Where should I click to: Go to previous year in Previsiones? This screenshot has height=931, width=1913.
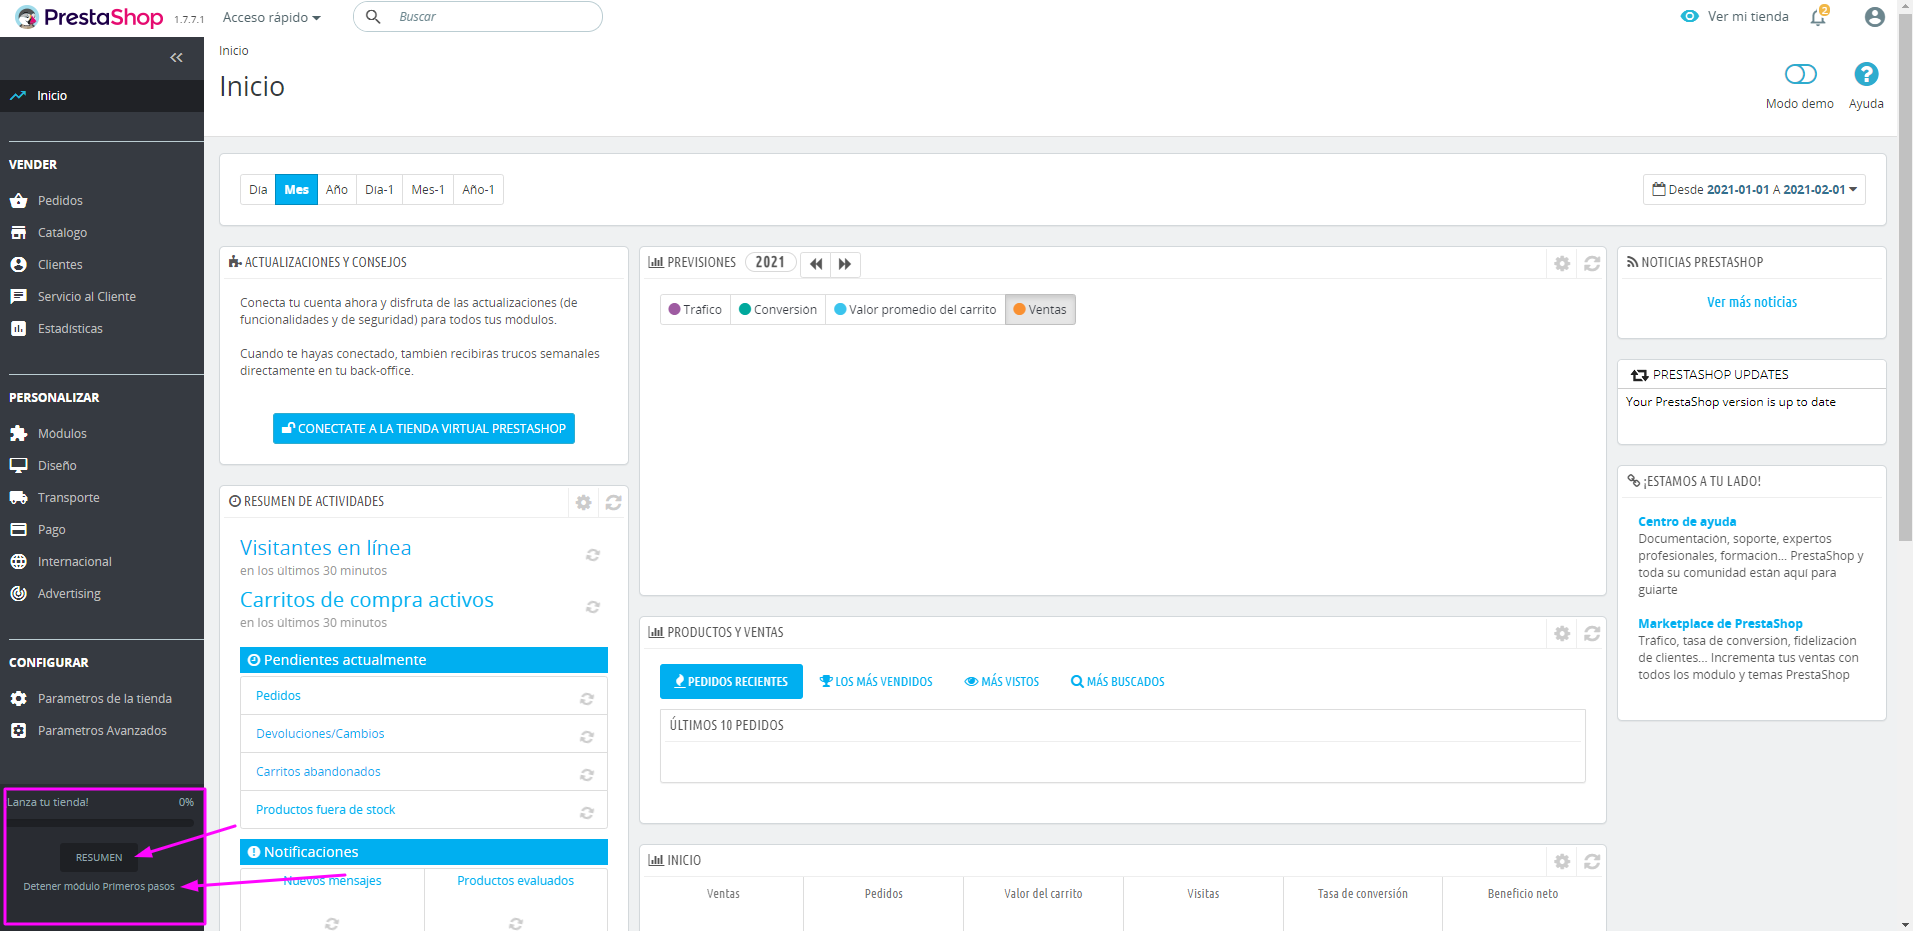(x=816, y=264)
